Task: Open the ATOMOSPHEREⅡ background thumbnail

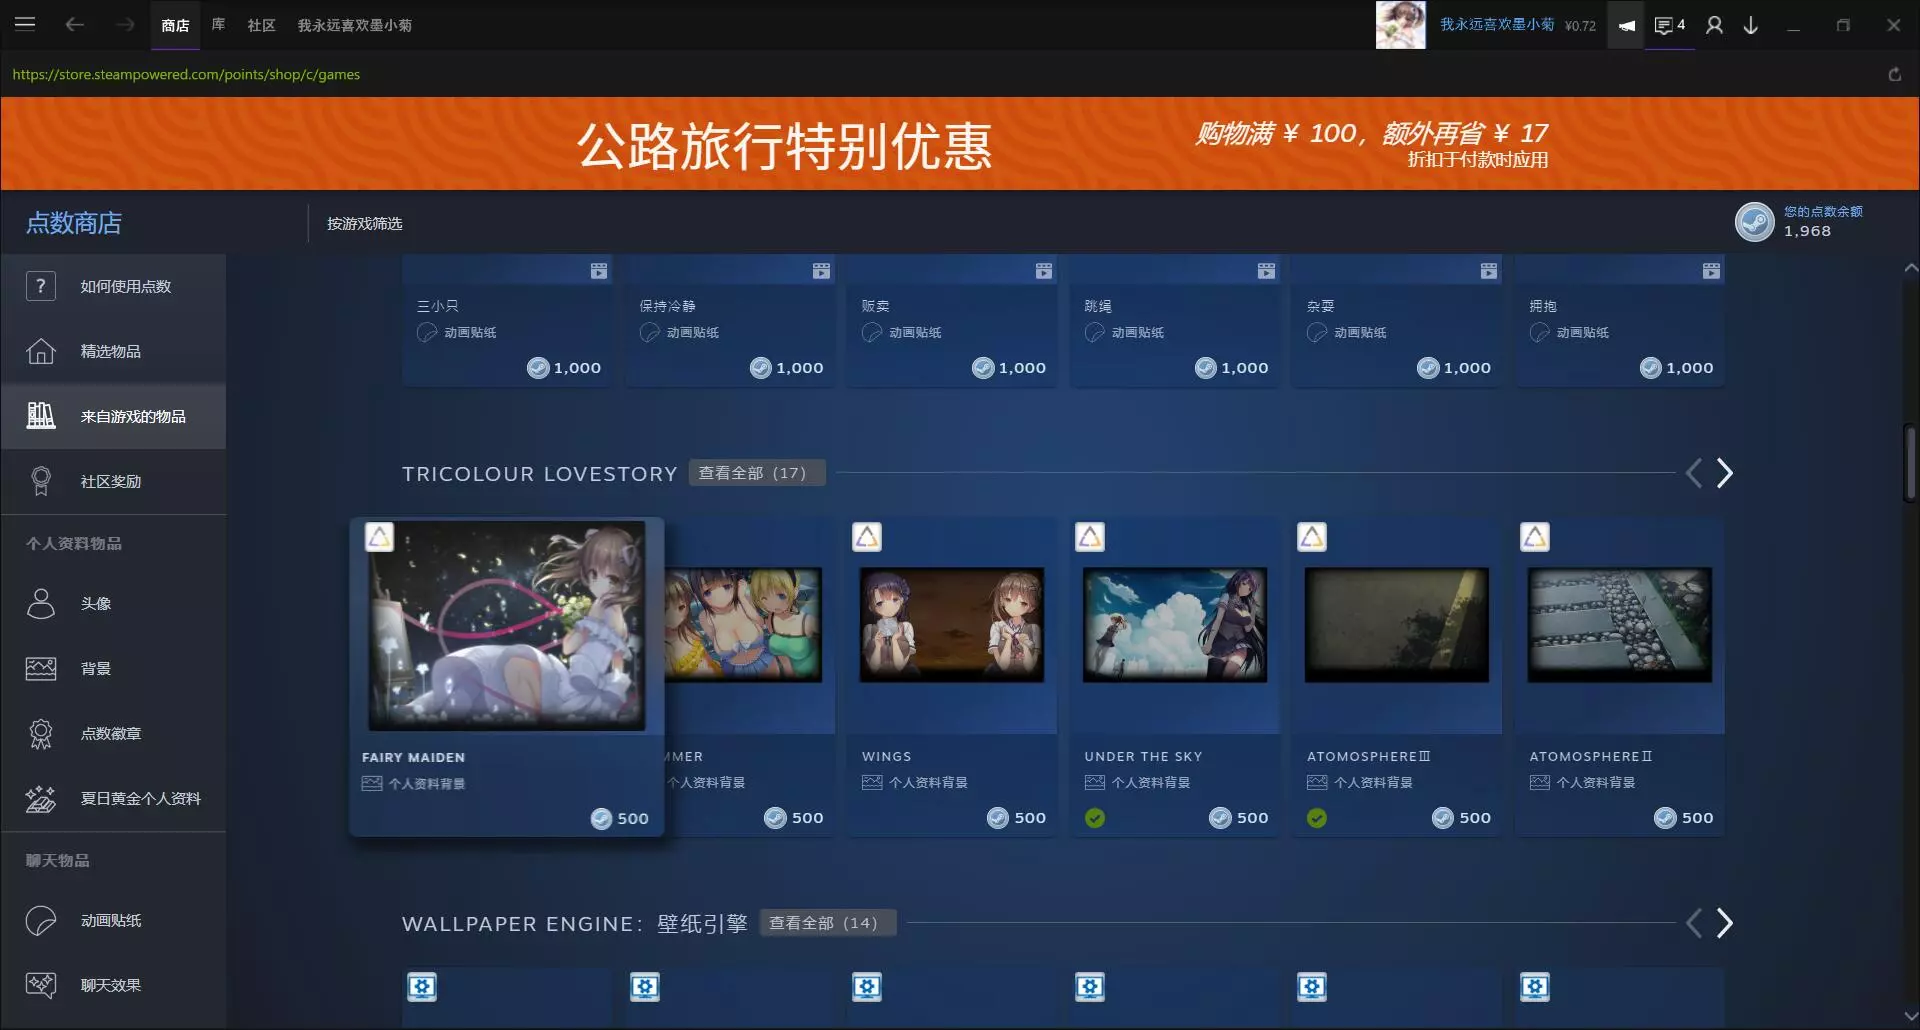Action: coord(1620,625)
